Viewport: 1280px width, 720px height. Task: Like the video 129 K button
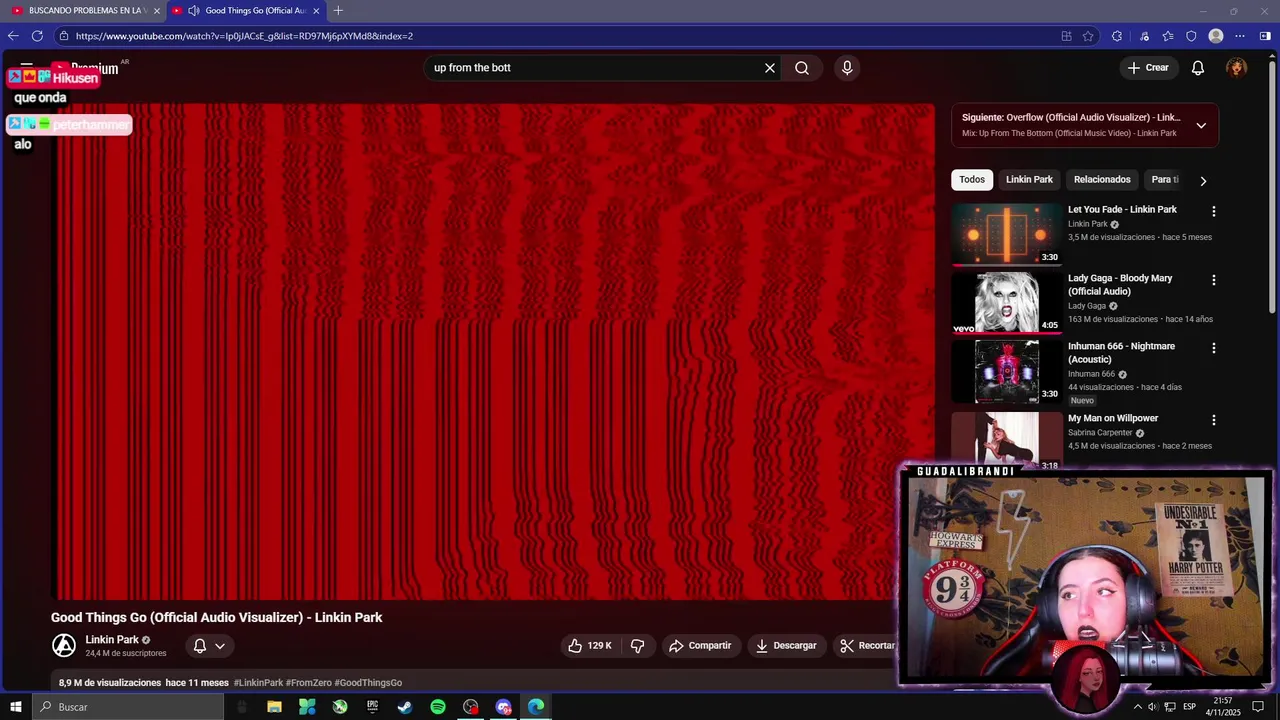590,646
